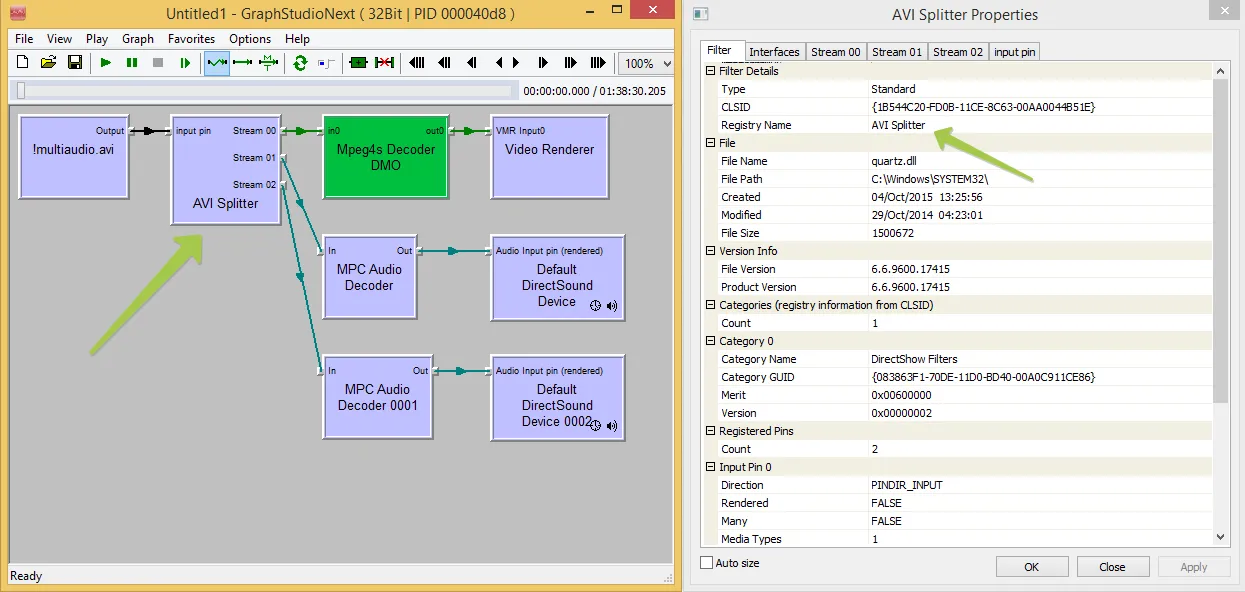Click the green Refresh arrows icon
Image resolution: width=1245 pixels, height=592 pixels.
click(300, 63)
